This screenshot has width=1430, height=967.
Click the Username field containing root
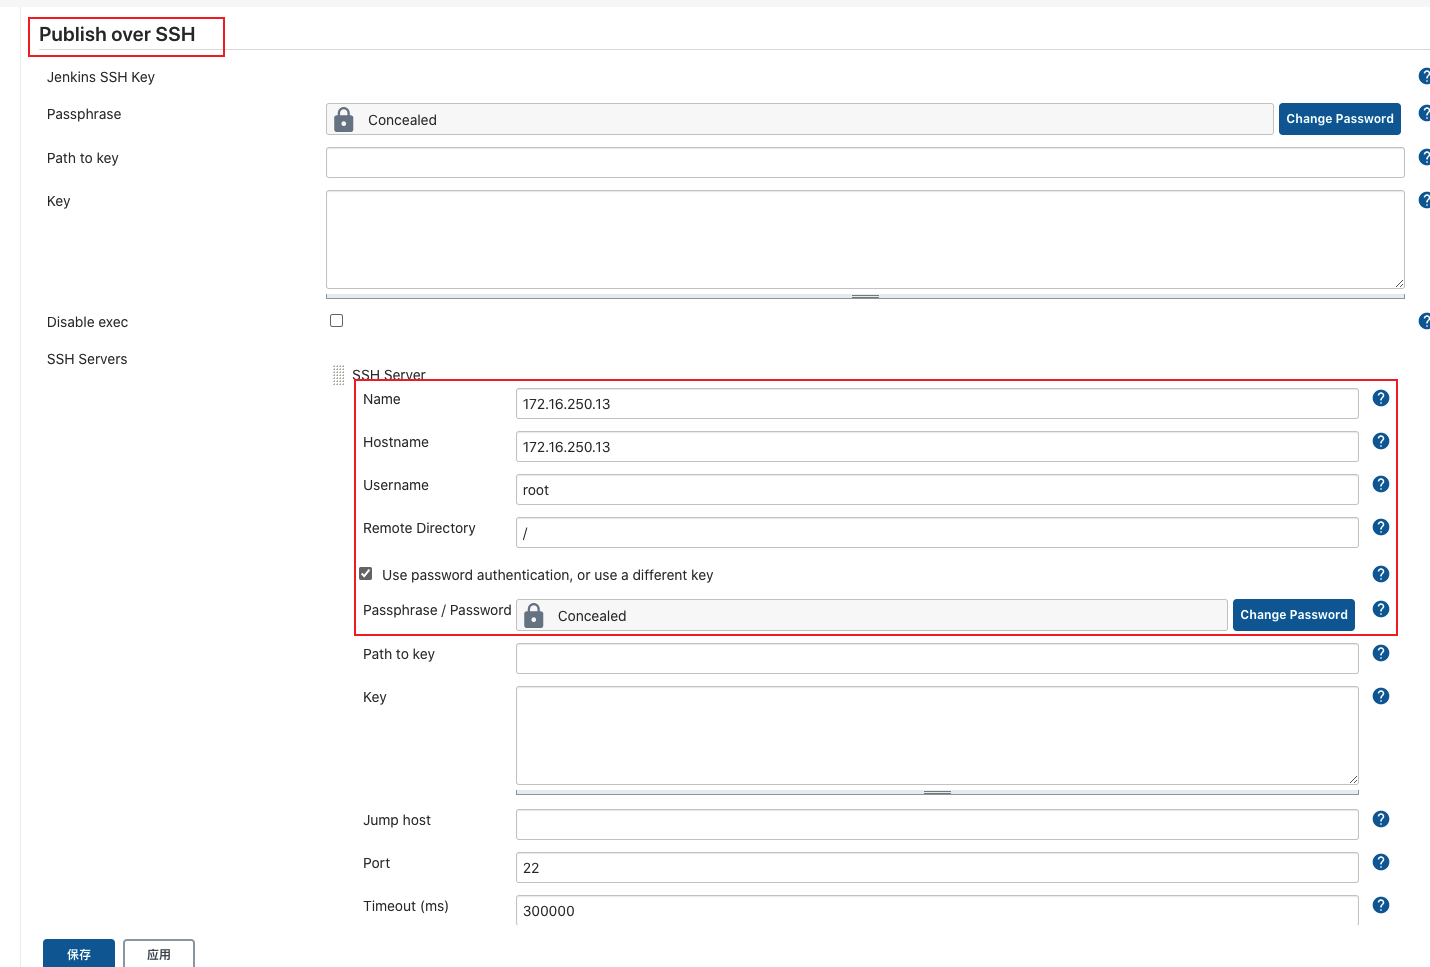[937, 490]
